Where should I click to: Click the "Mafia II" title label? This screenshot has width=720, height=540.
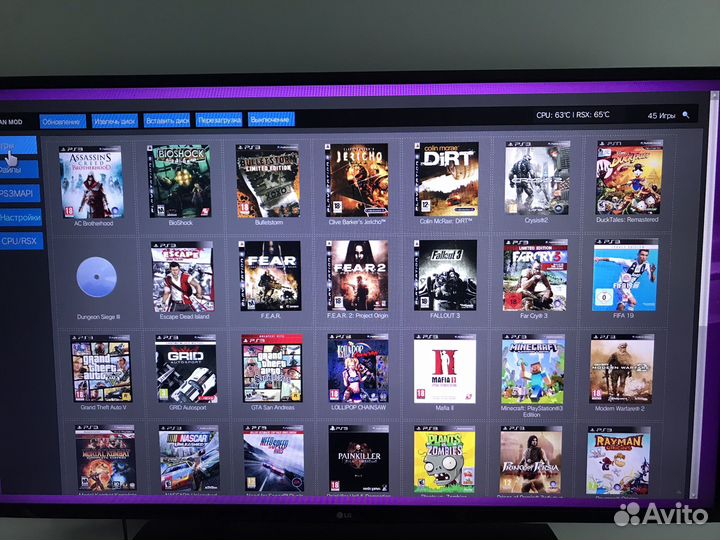(444, 408)
